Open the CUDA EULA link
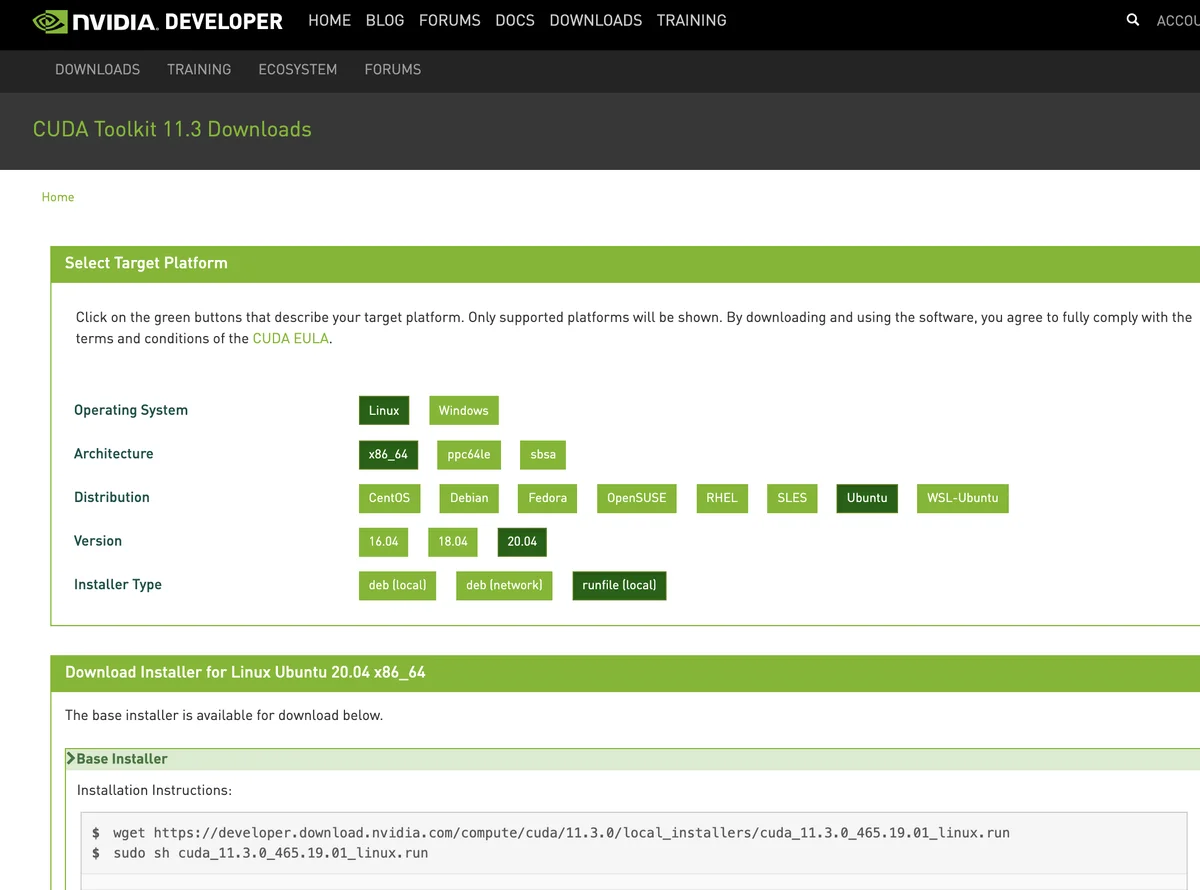This screenshot has height=890, width=1200. point(290,338)
